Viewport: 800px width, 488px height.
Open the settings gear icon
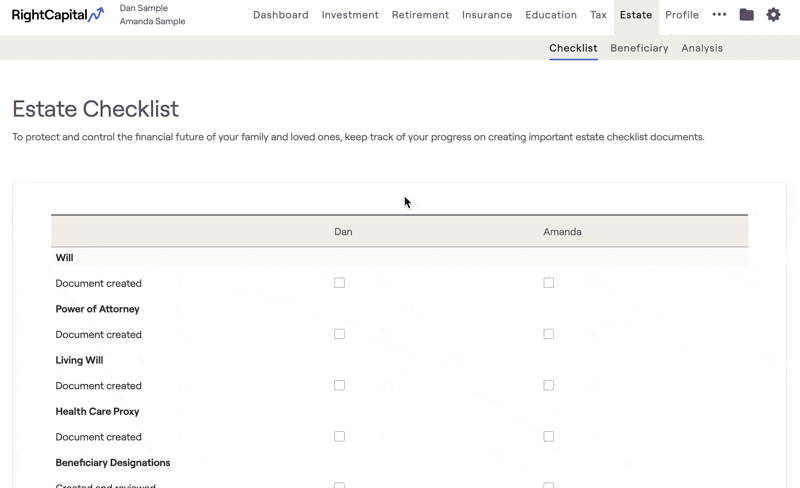[773, 15]
